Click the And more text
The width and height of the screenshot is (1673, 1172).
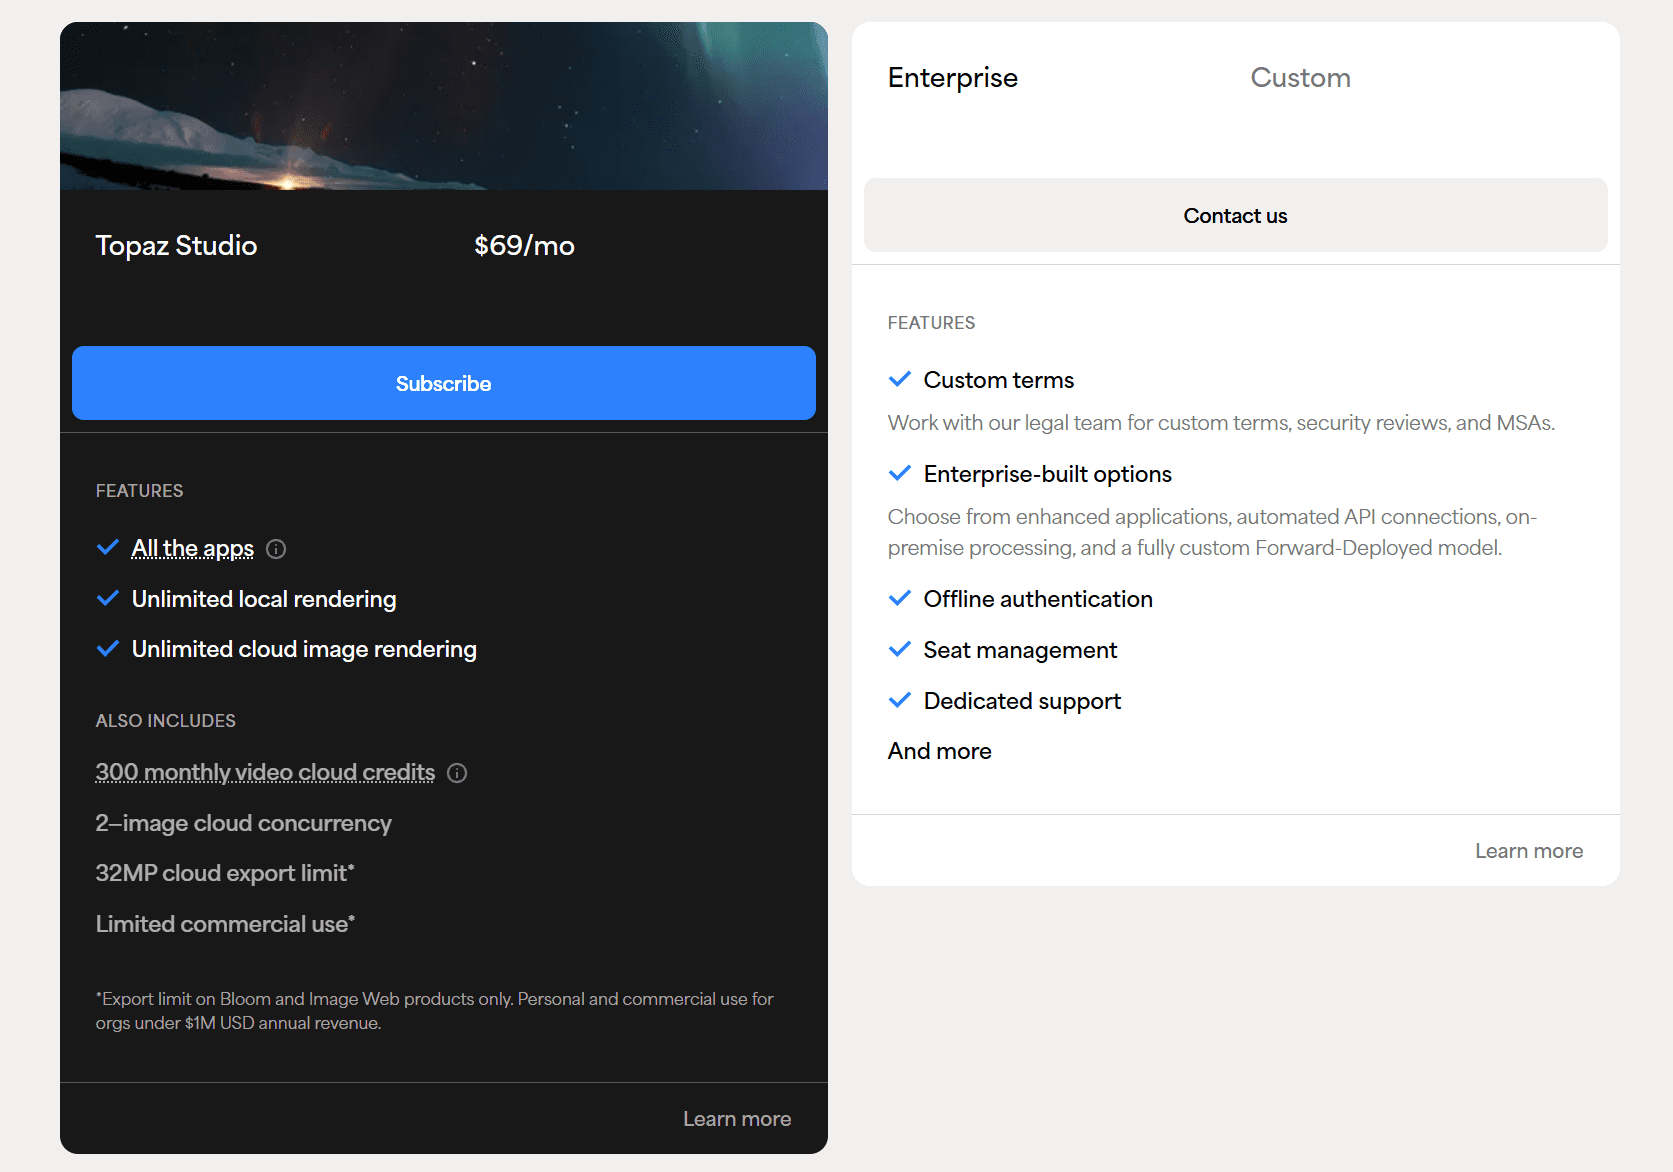(x=940, y=751)
